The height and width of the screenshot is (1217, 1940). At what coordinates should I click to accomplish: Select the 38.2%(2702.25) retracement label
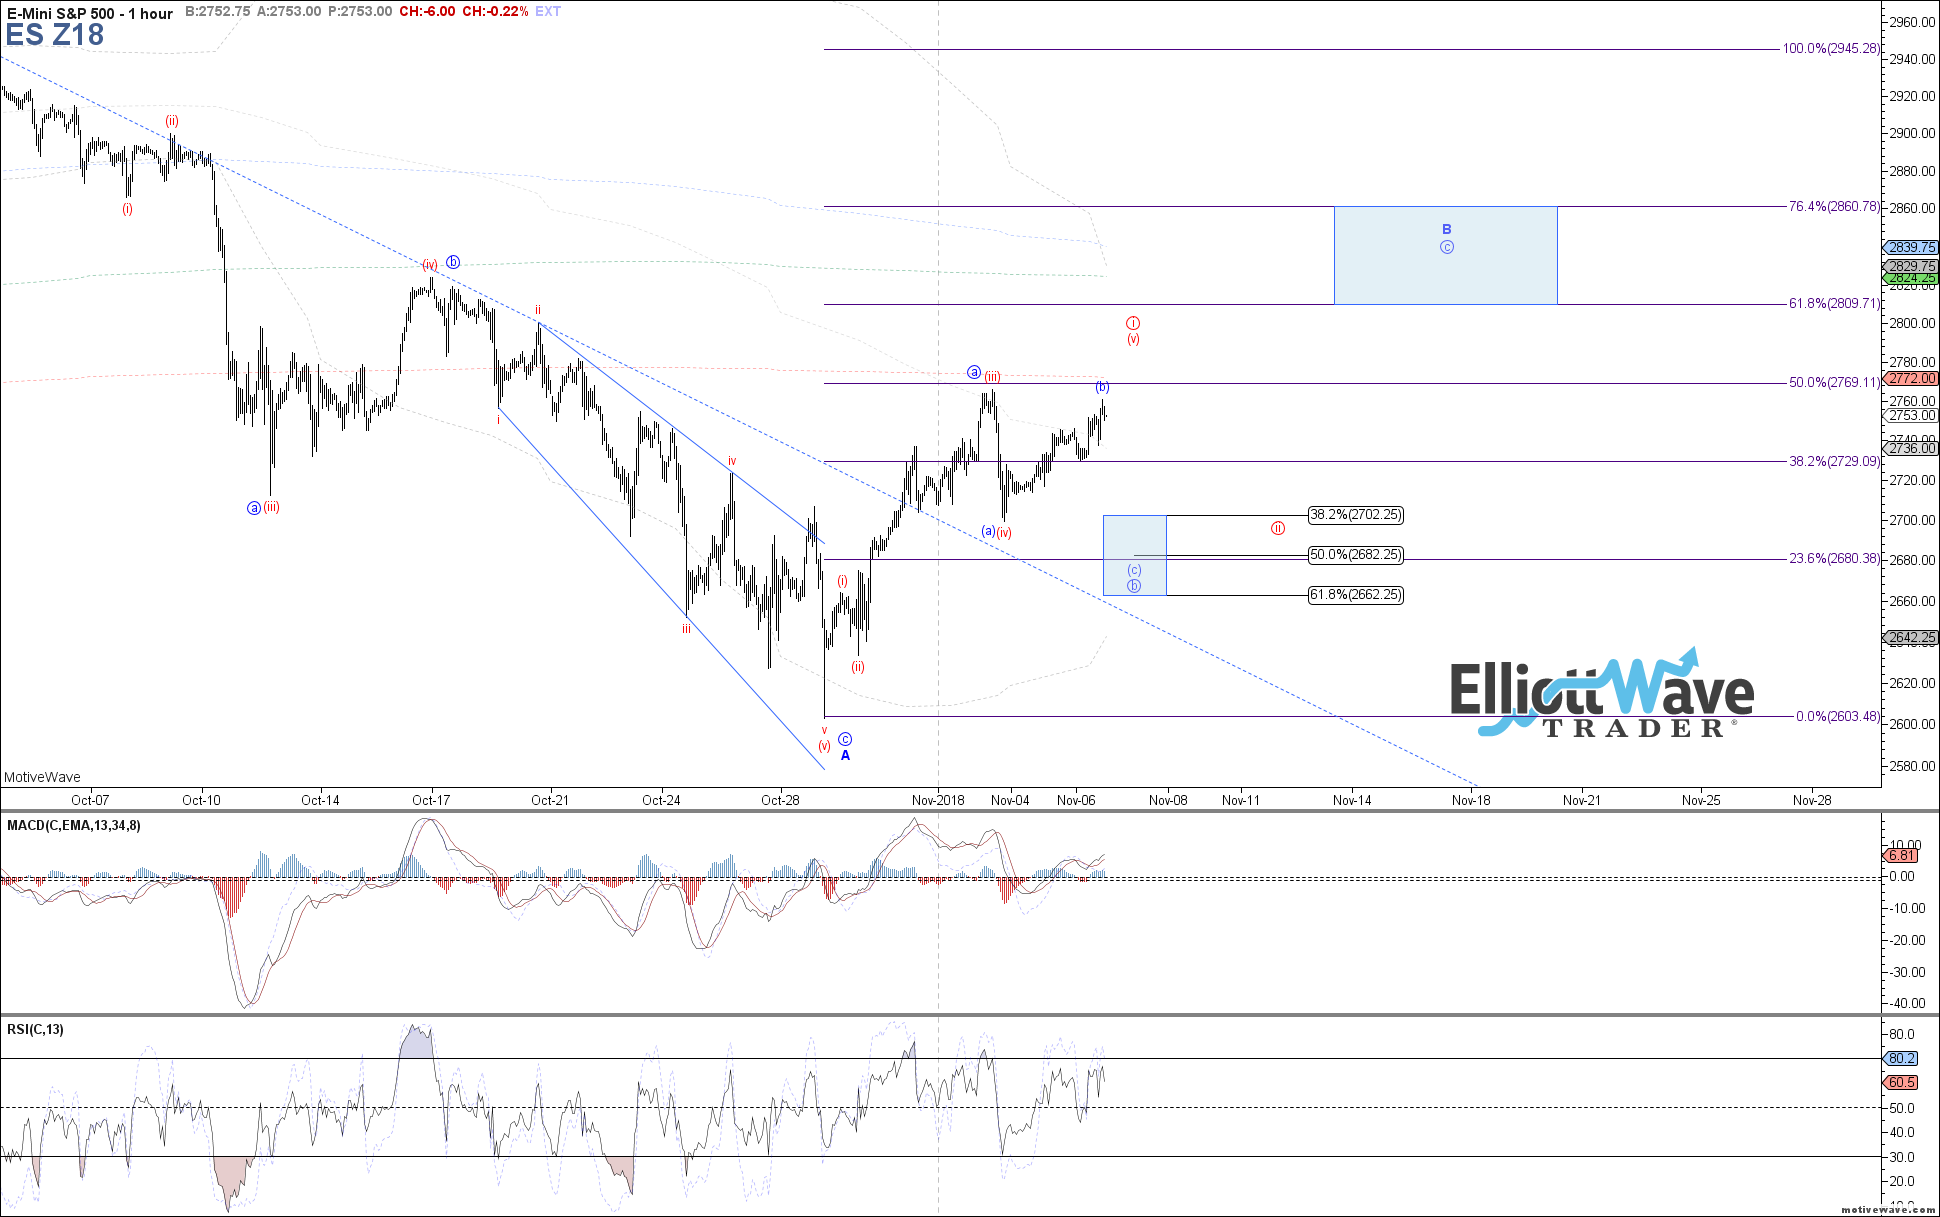click(x=1355, y=515)
